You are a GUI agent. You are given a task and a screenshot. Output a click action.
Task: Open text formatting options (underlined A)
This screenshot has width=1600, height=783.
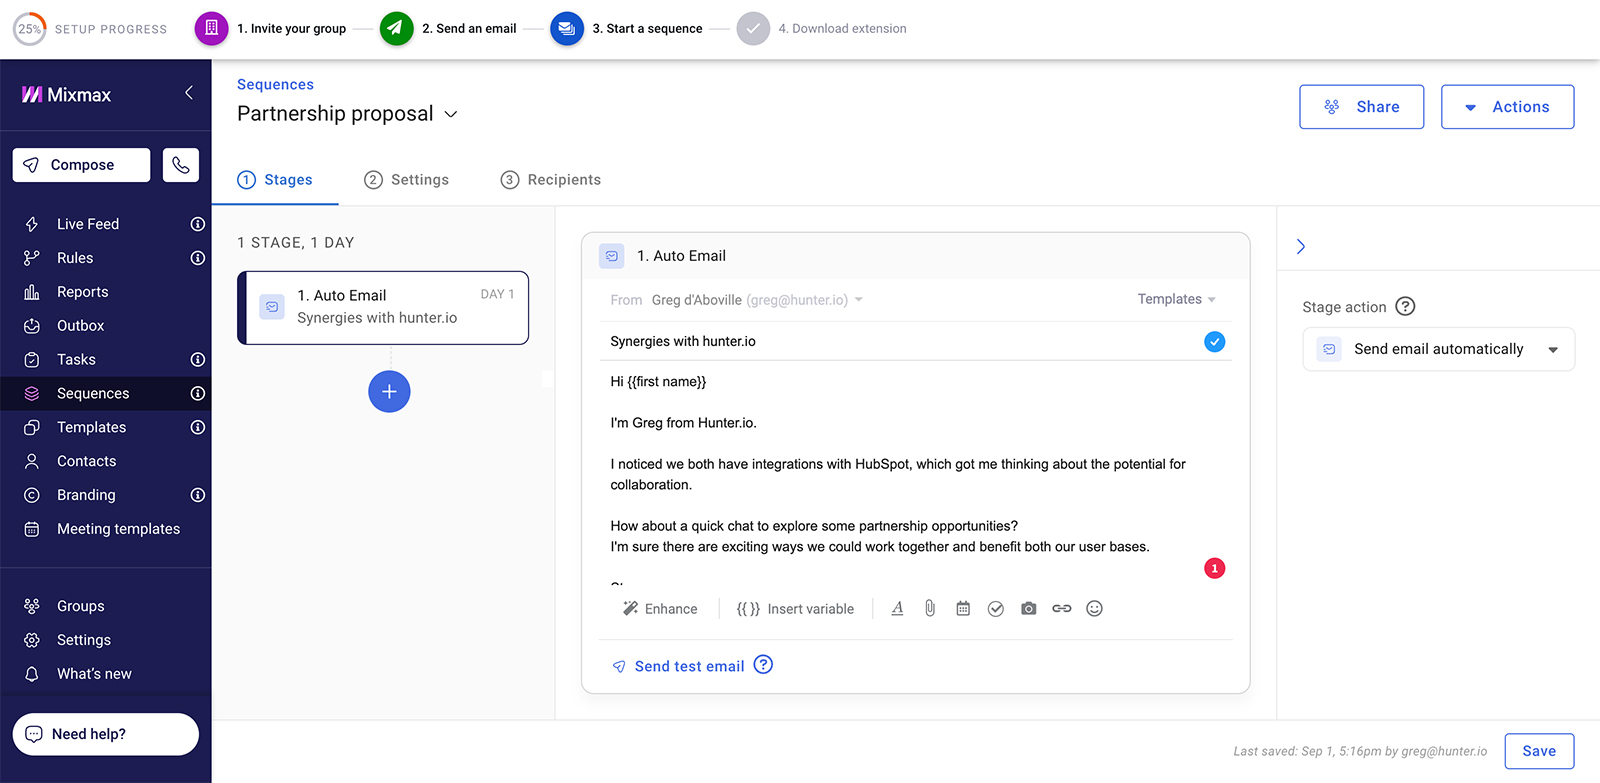tap(897, 608)
